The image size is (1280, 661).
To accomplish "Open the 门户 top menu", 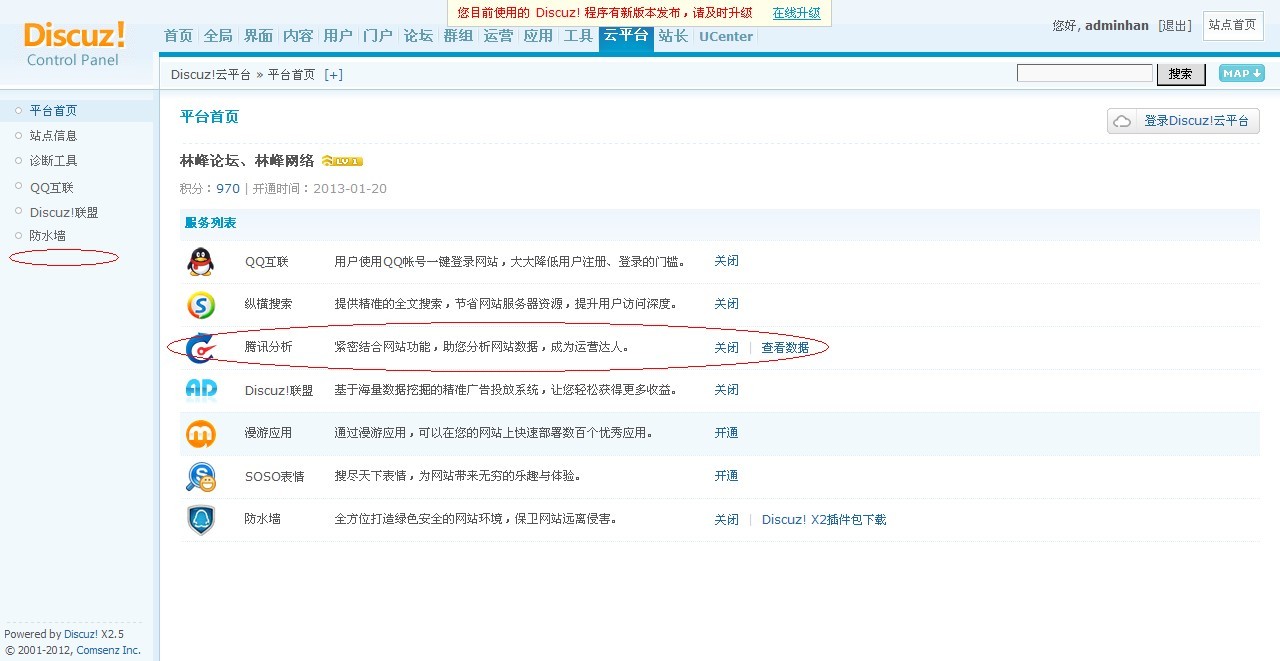I will point(378,36).
